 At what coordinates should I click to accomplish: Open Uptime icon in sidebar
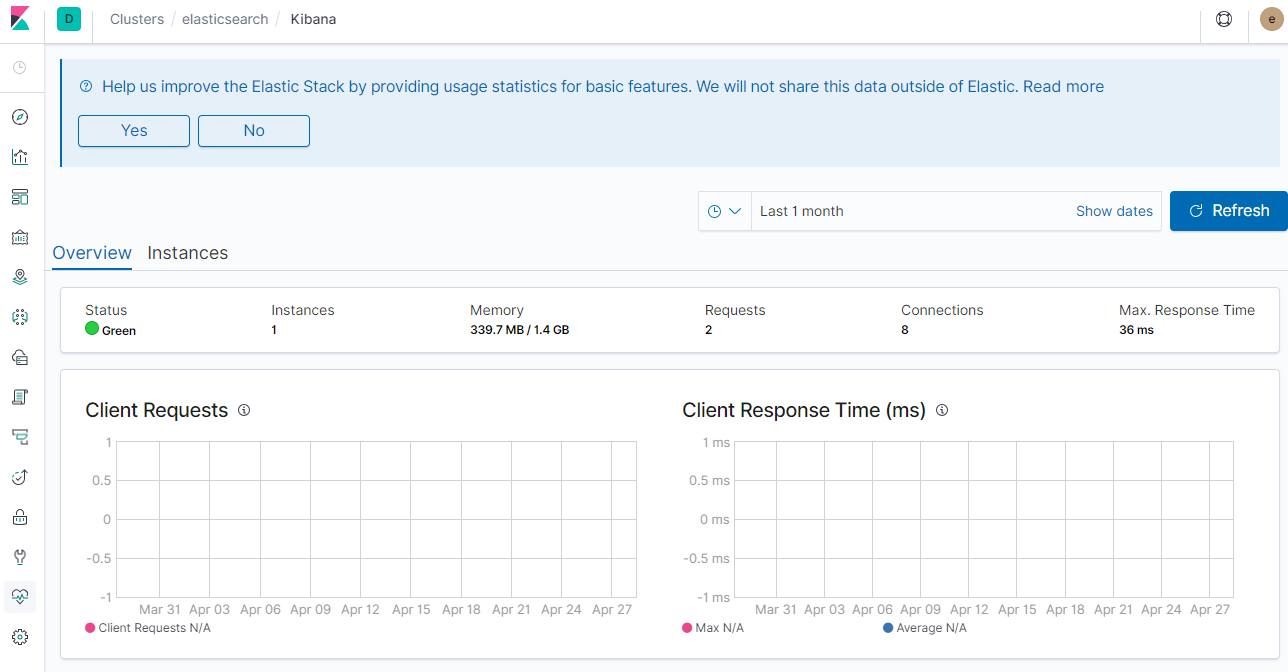(20, 477)
